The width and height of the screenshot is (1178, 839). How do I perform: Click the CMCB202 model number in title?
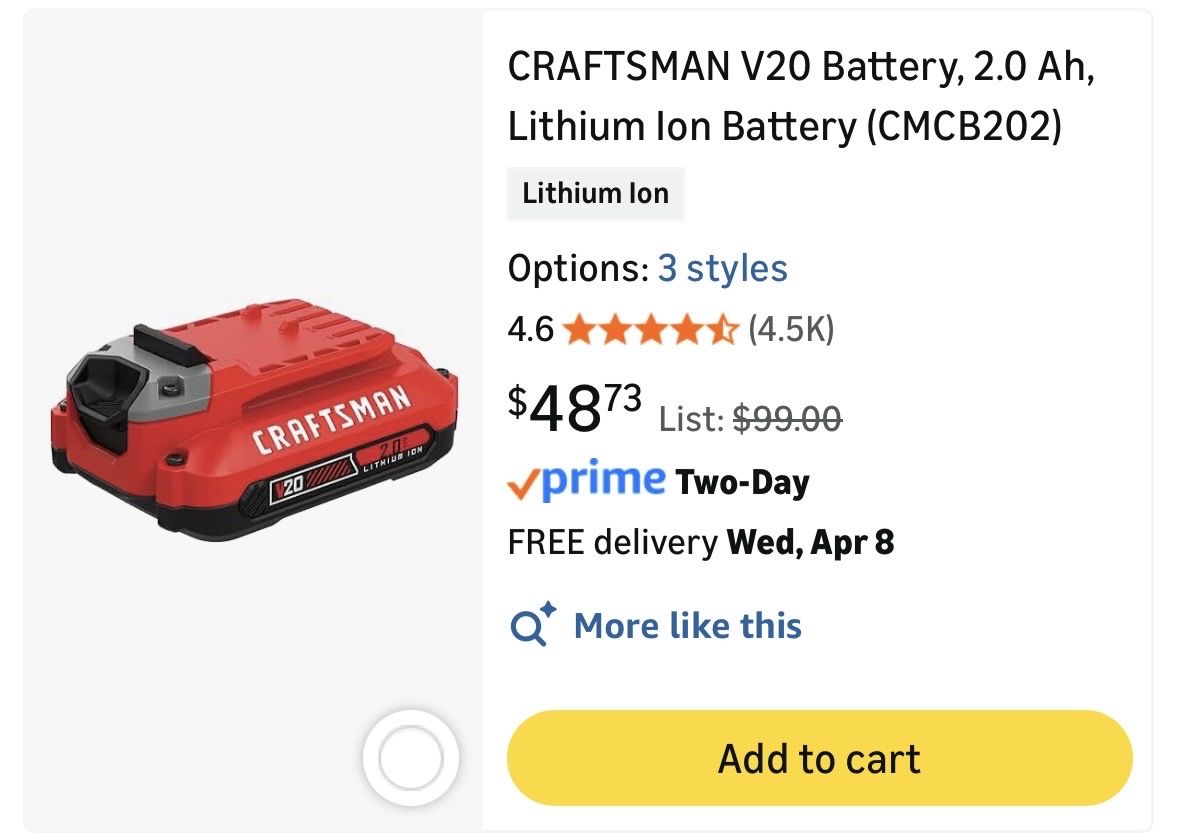966,127
